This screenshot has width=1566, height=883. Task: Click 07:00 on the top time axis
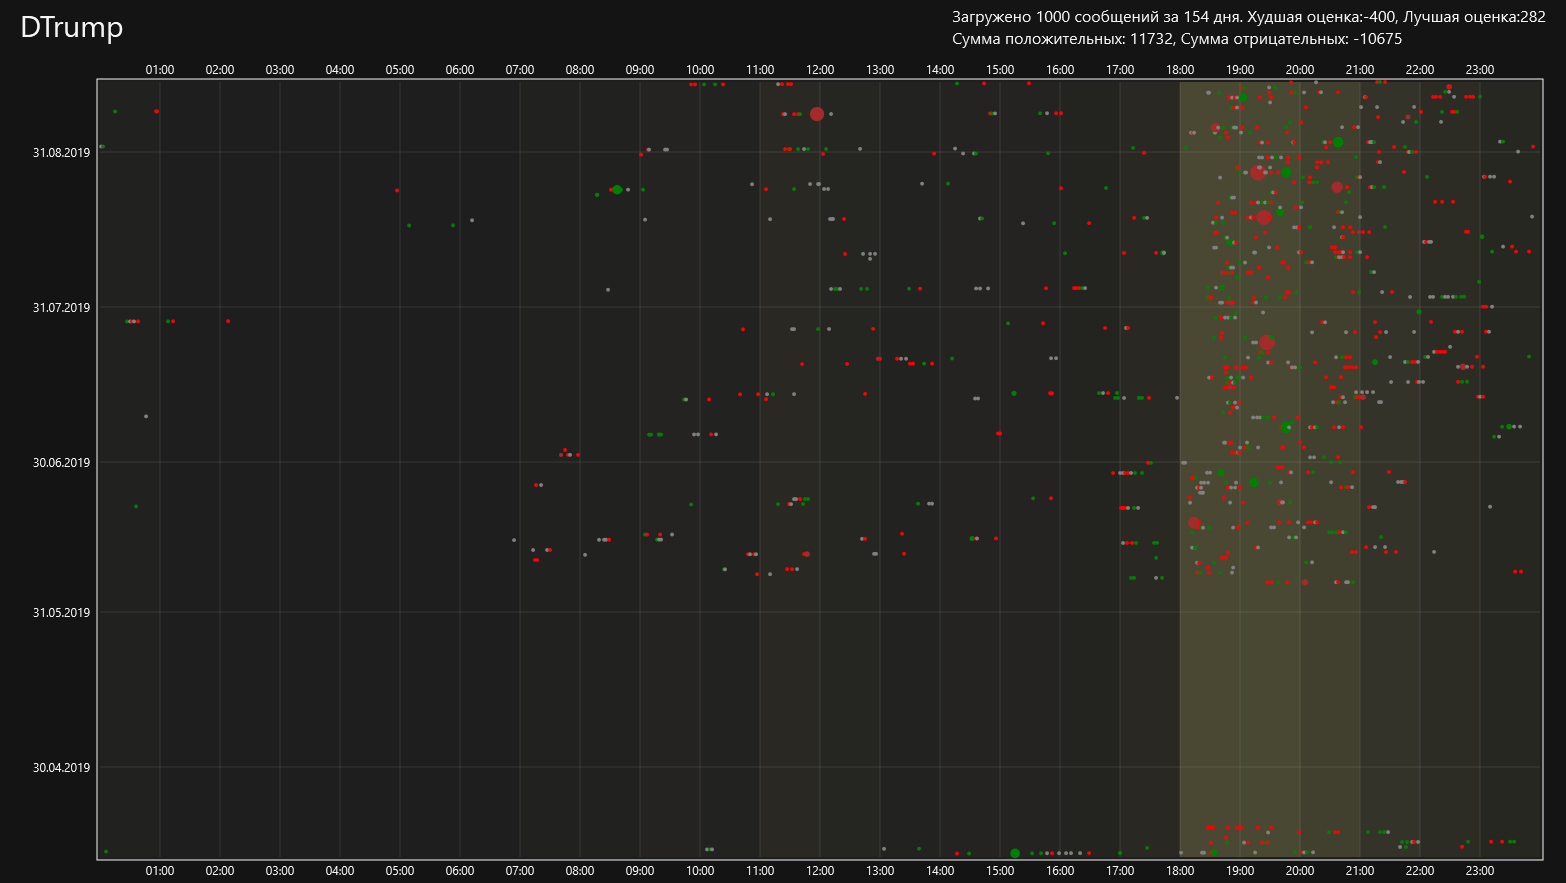[520, 70]
